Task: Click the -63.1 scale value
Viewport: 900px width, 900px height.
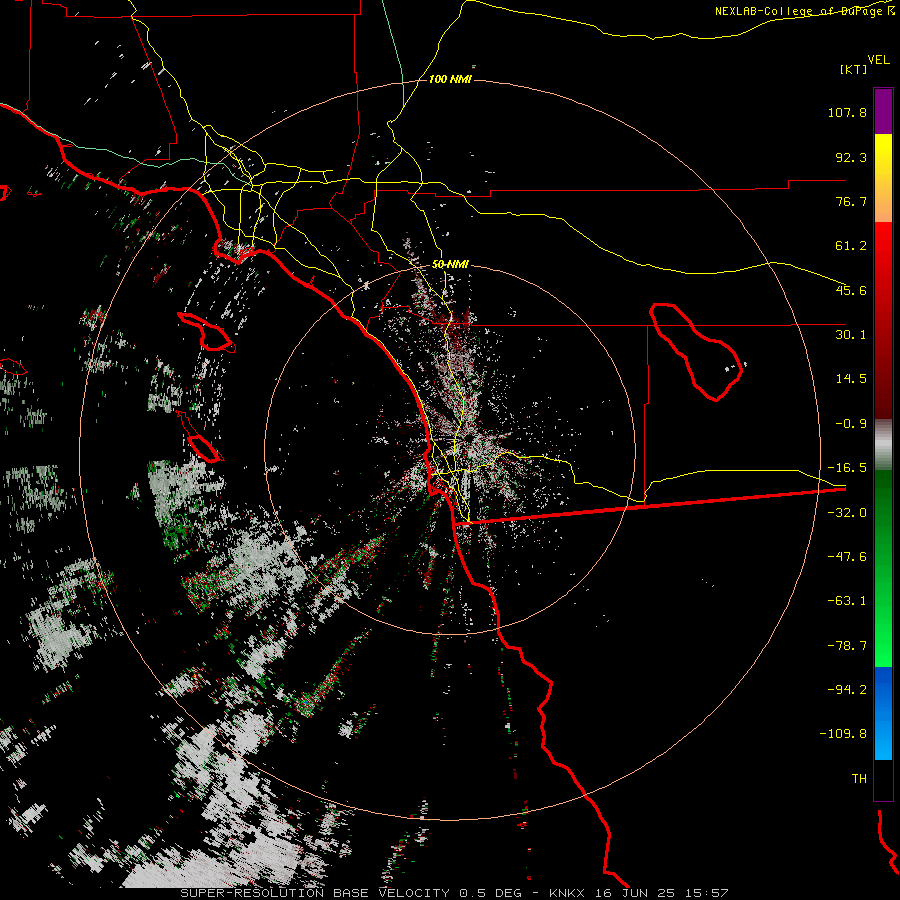Action: click(847, 601)
